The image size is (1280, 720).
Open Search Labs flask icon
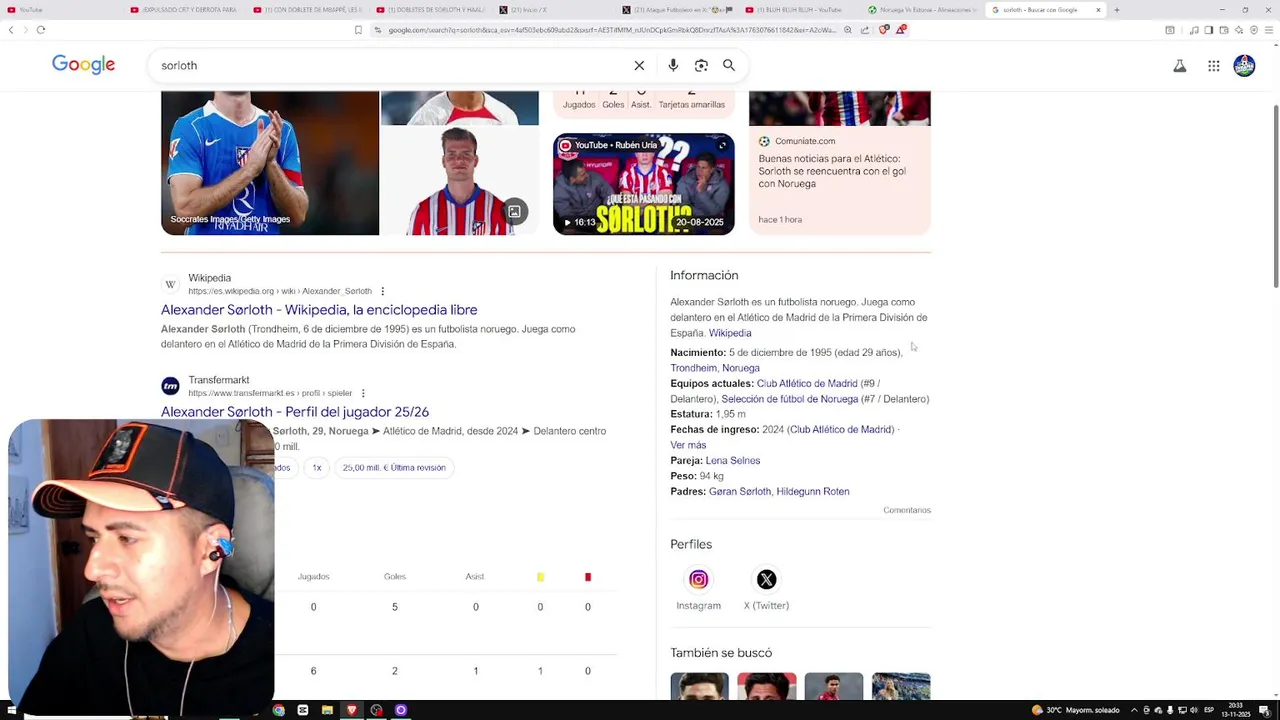pyautogui.click(x=1180, y=66)
